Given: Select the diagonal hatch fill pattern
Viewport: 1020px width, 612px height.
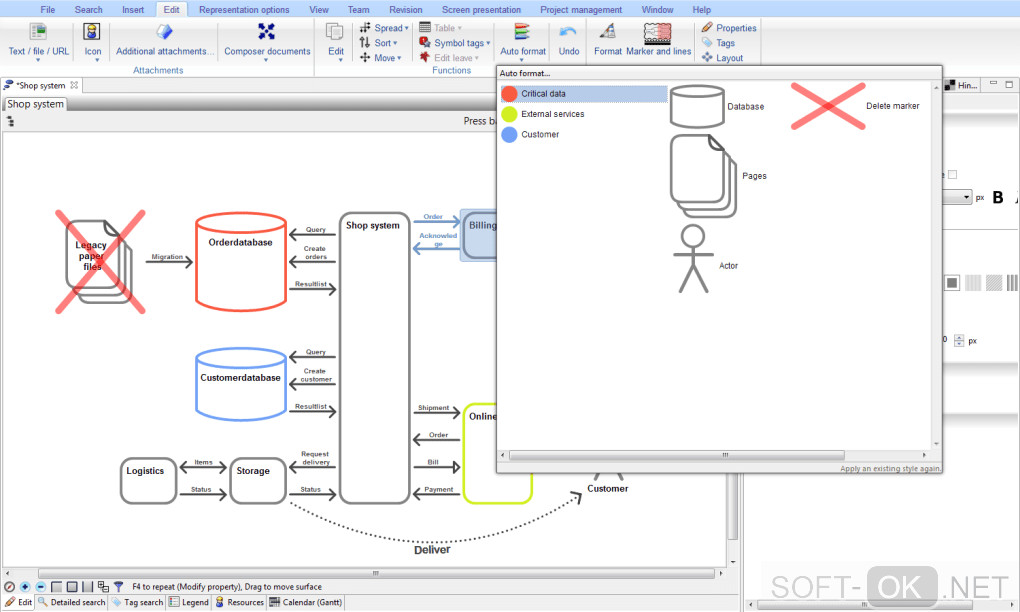Looking at the screenshot, I should click(993, 283).
